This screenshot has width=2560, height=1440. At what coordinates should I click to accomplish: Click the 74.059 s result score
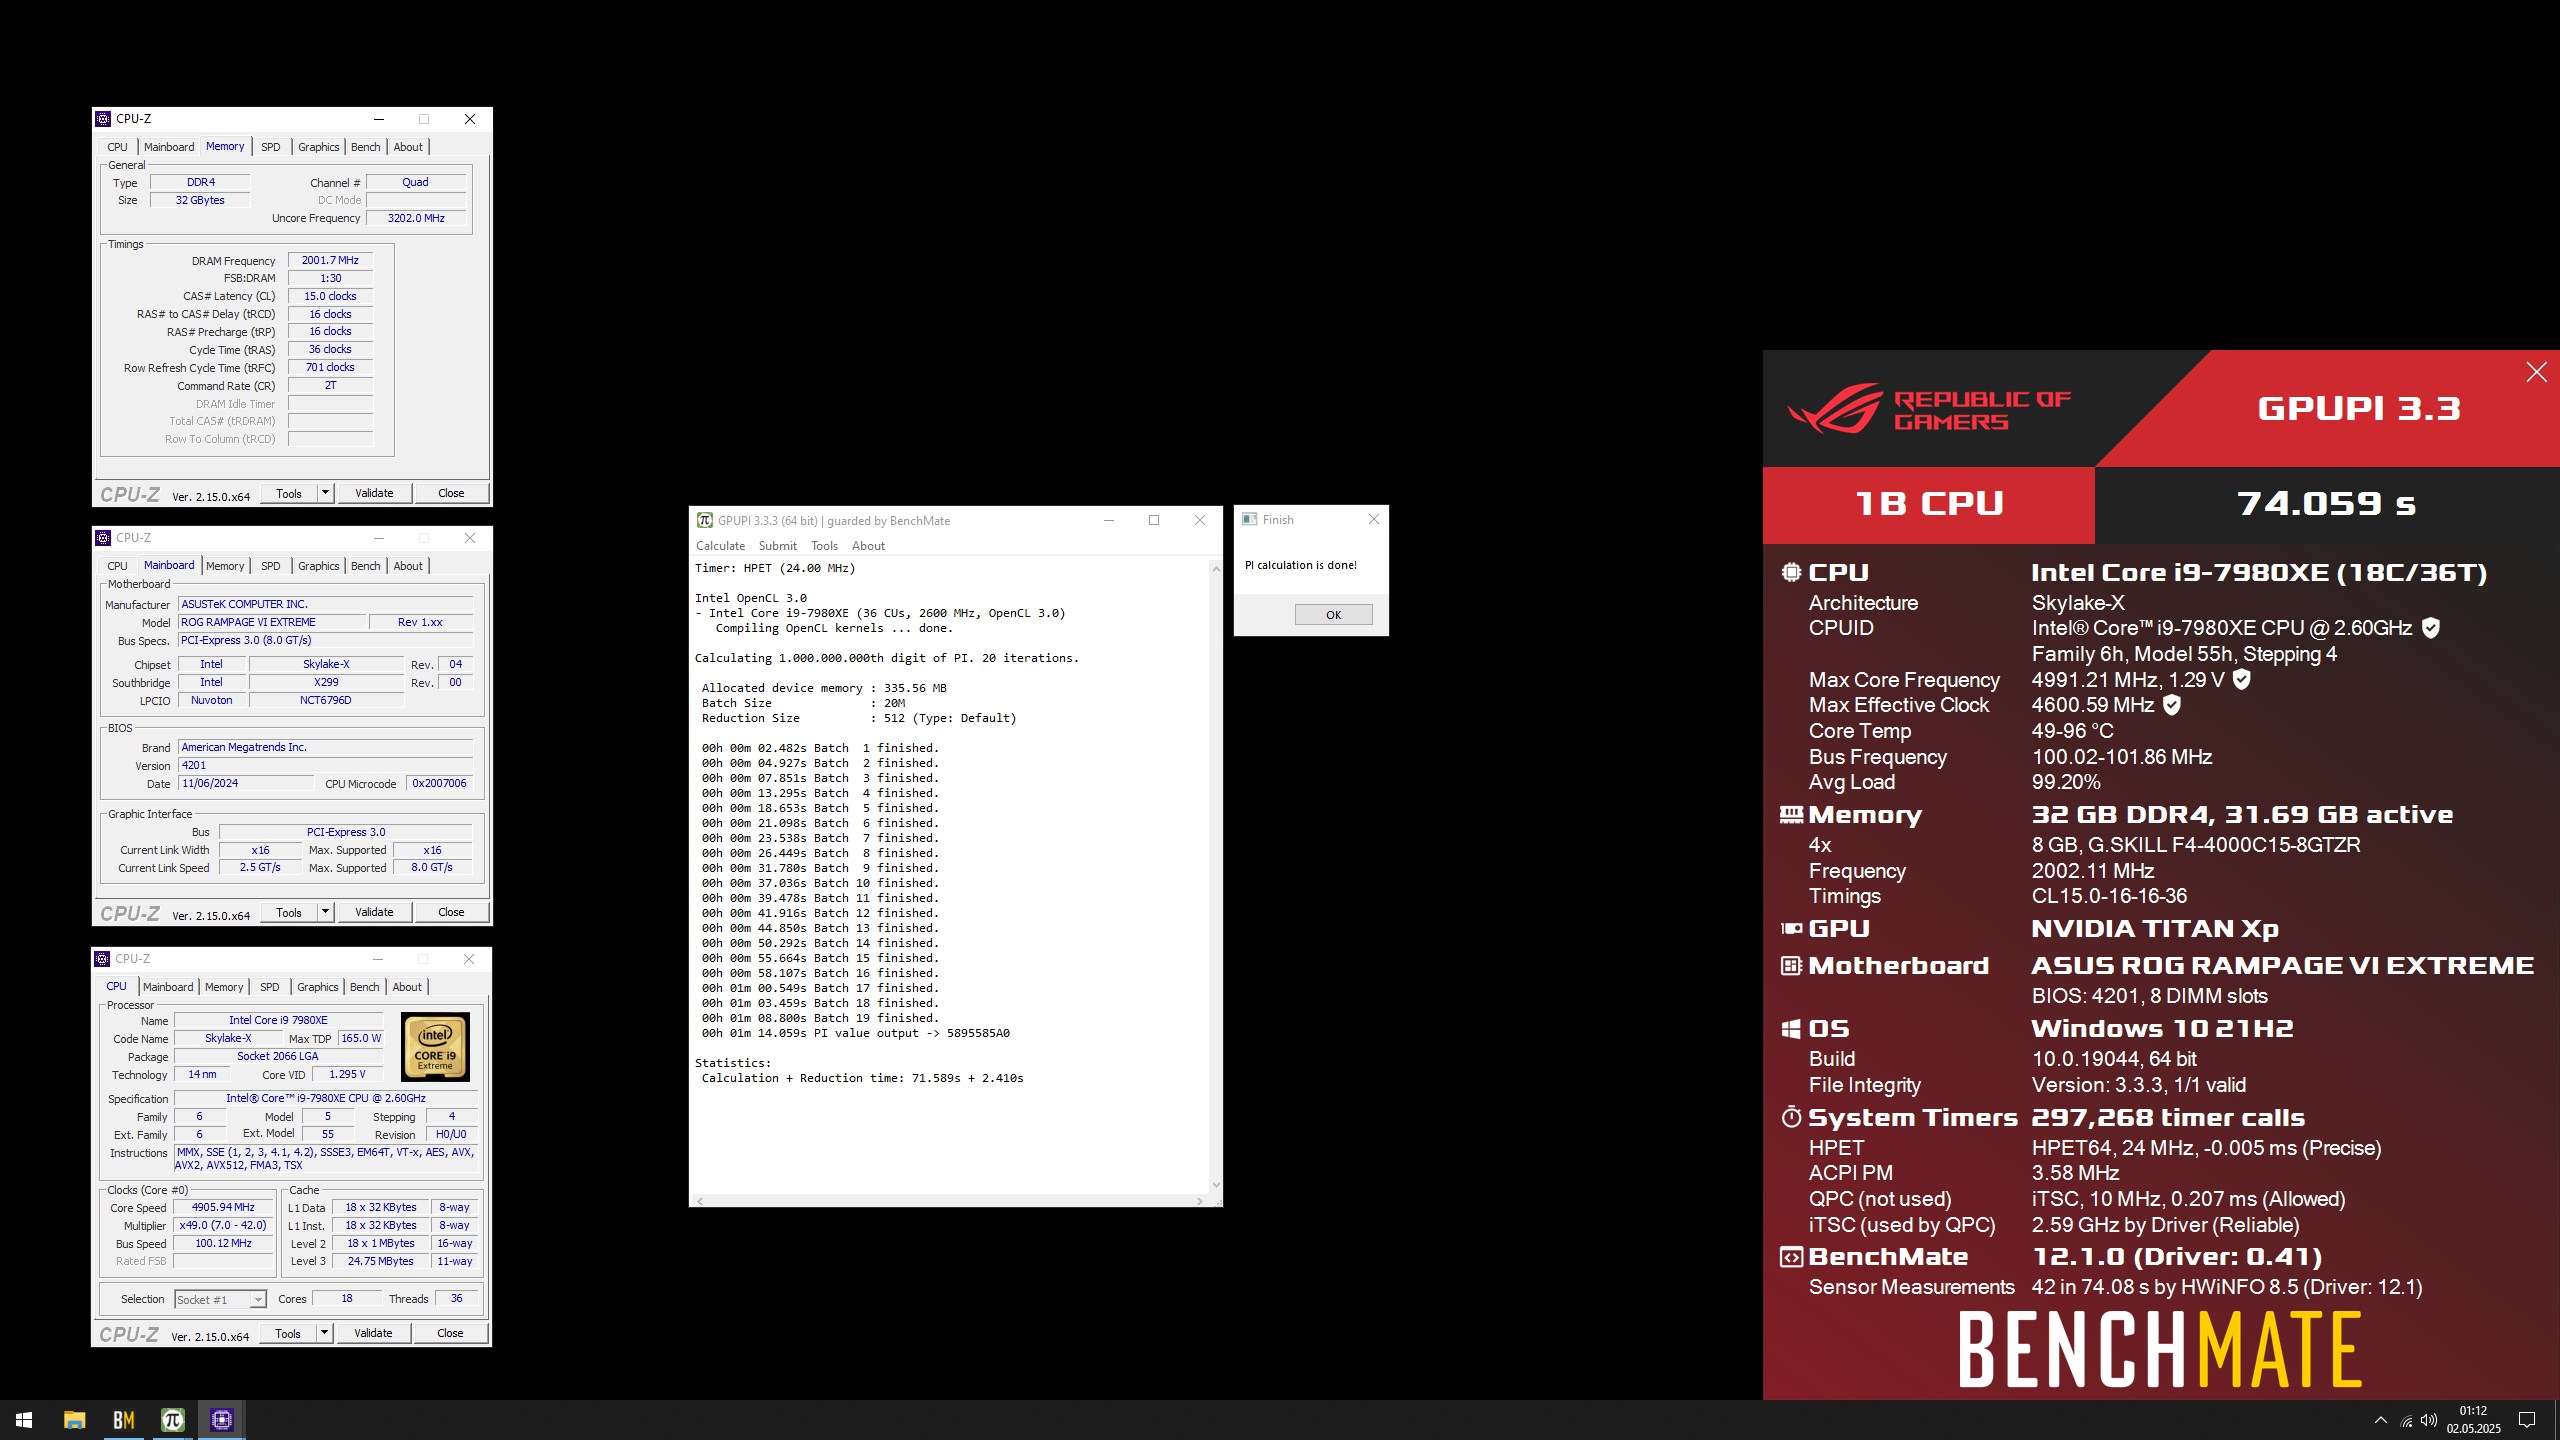click(2326, 503)
